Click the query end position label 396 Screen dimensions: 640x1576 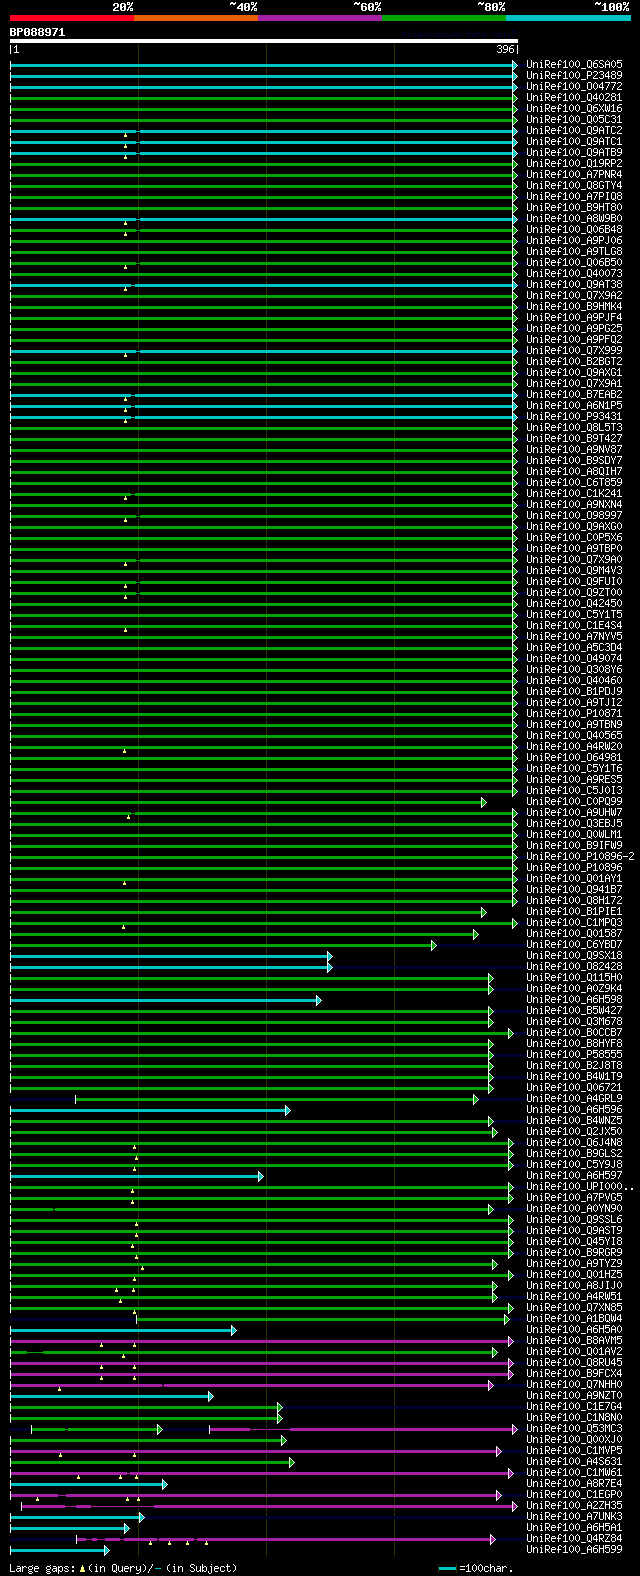505,49
